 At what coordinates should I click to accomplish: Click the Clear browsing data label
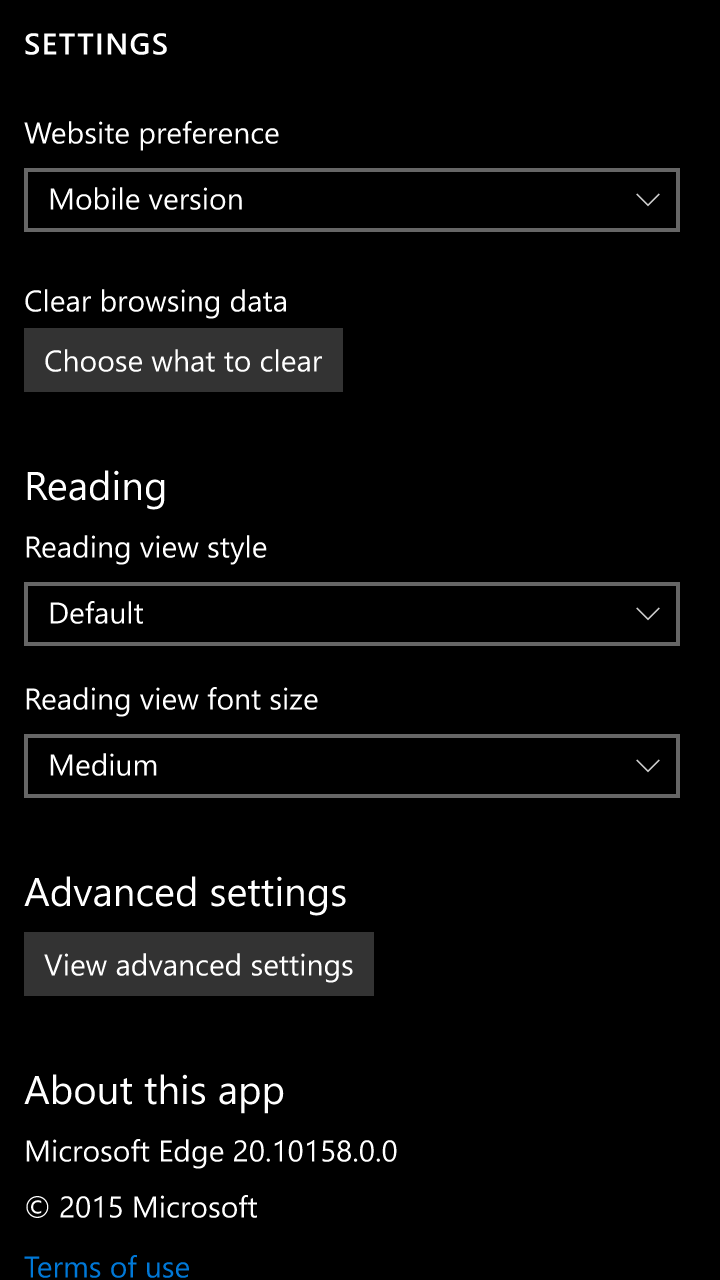pos(156,301)
